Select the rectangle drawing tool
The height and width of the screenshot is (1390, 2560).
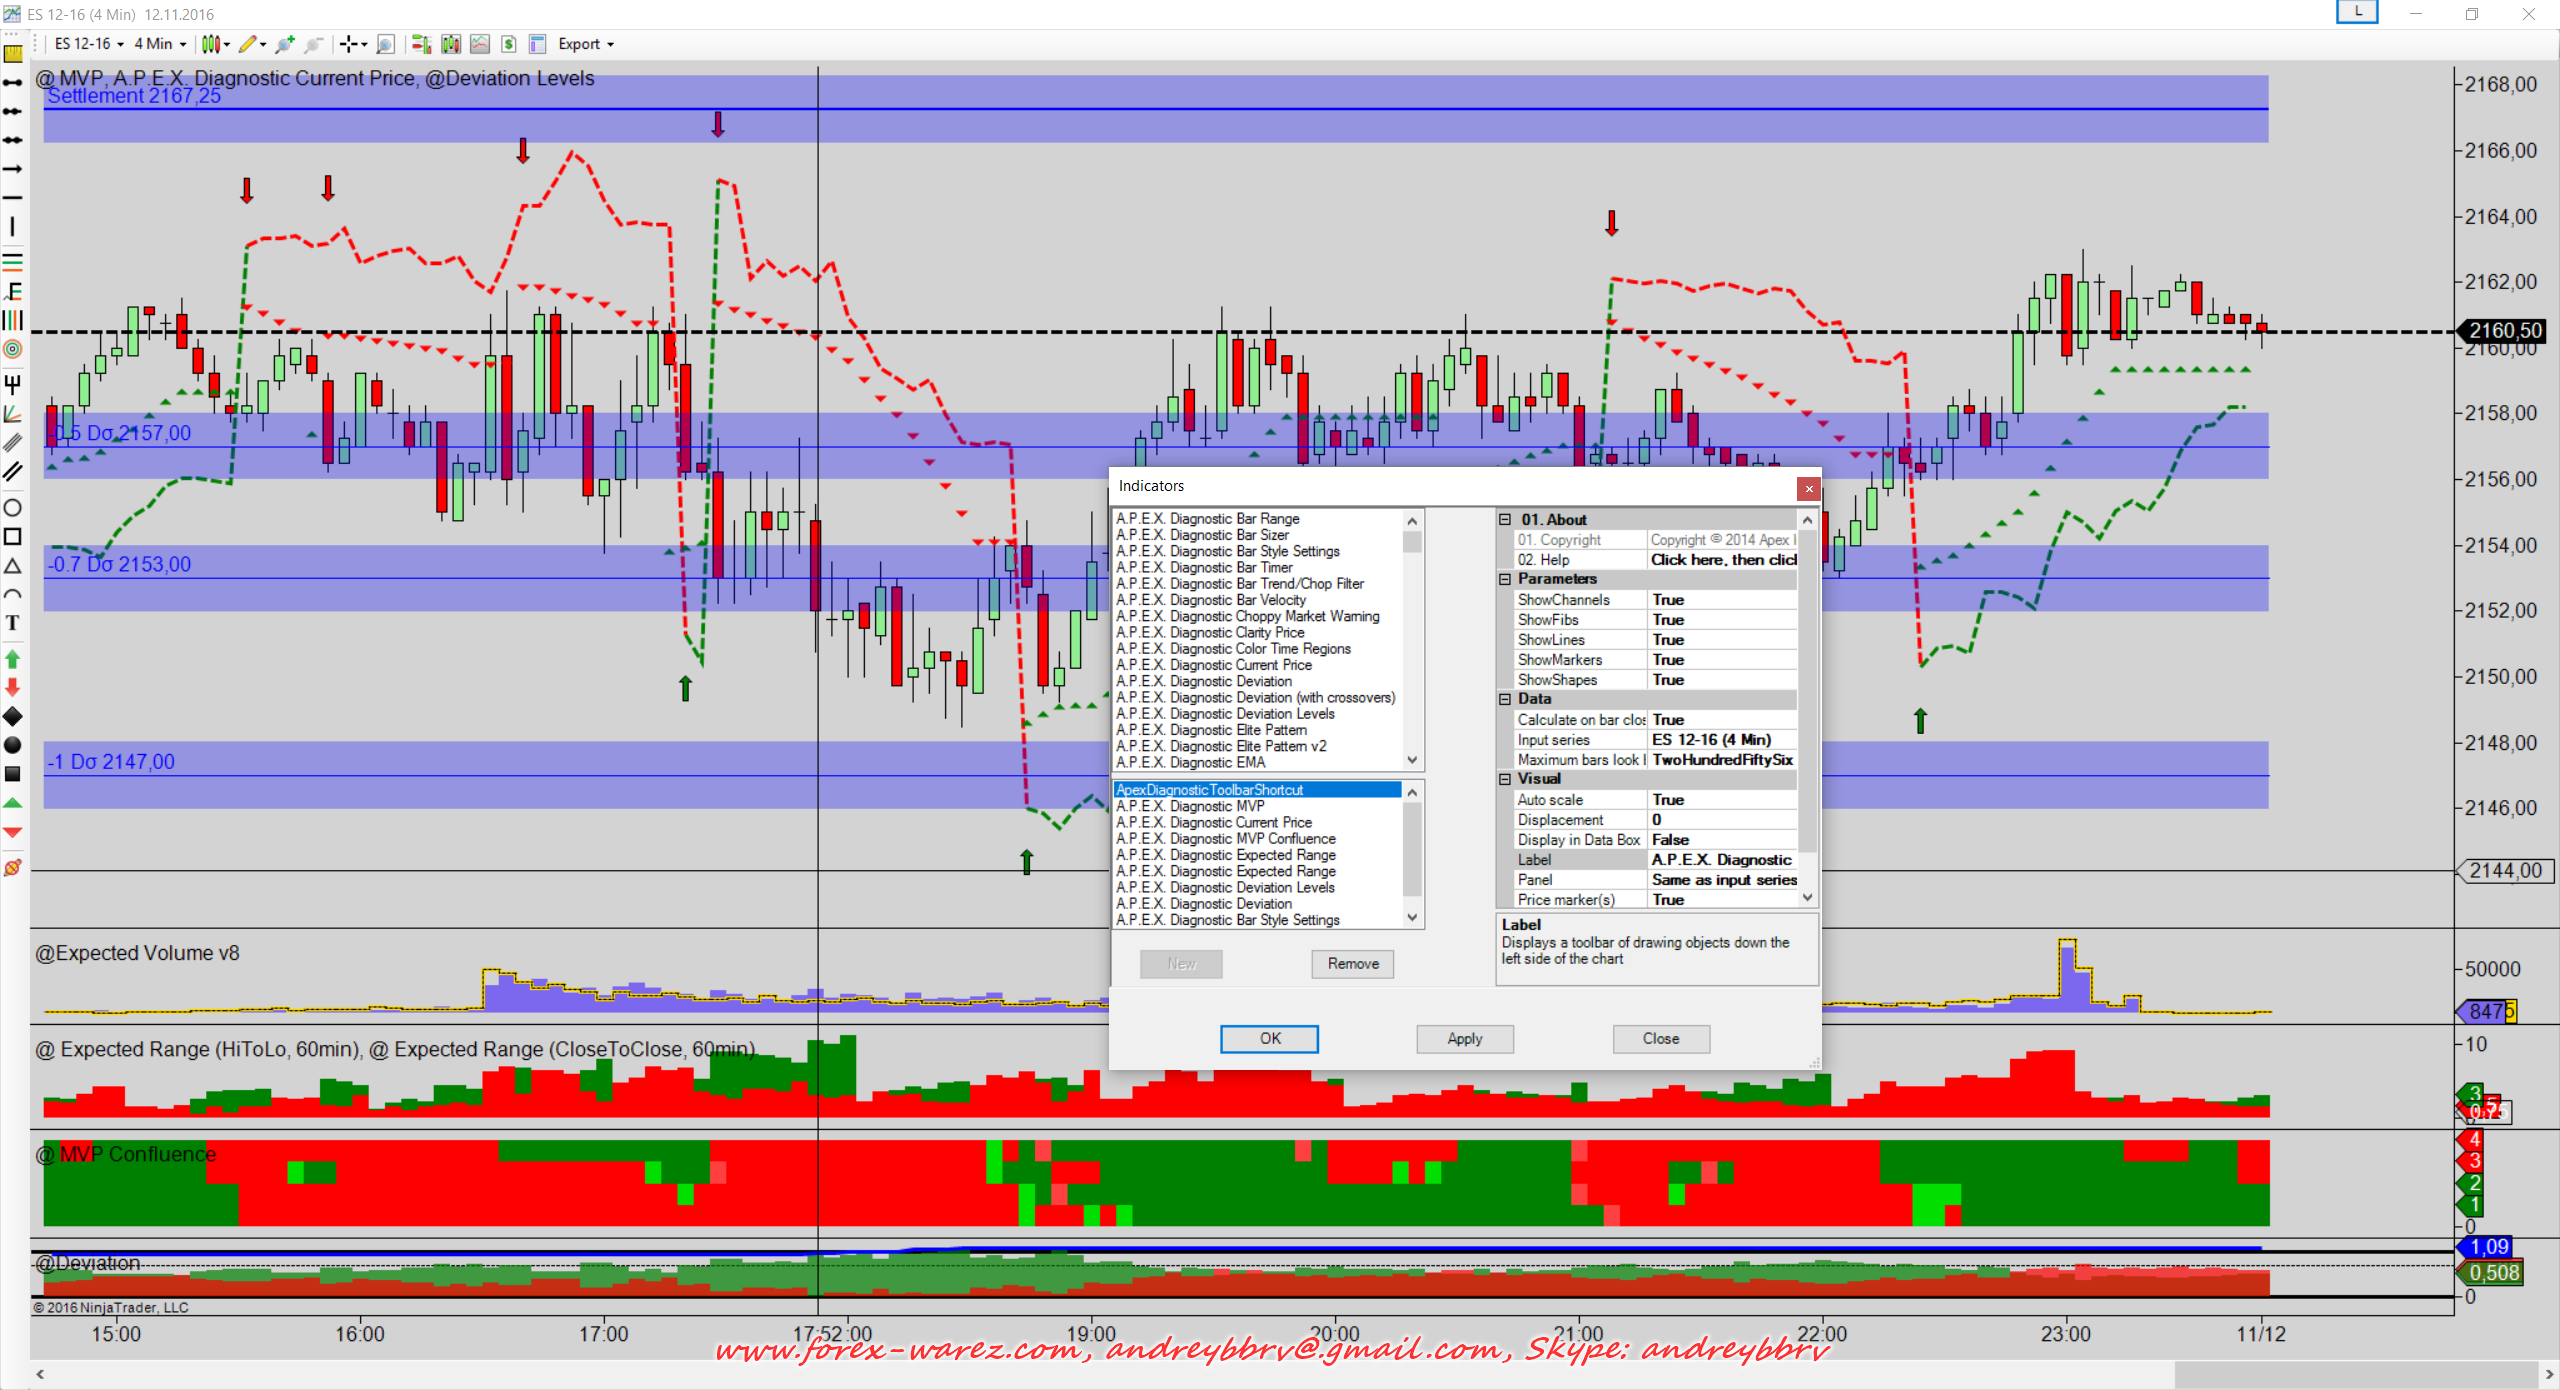[13, 536]
